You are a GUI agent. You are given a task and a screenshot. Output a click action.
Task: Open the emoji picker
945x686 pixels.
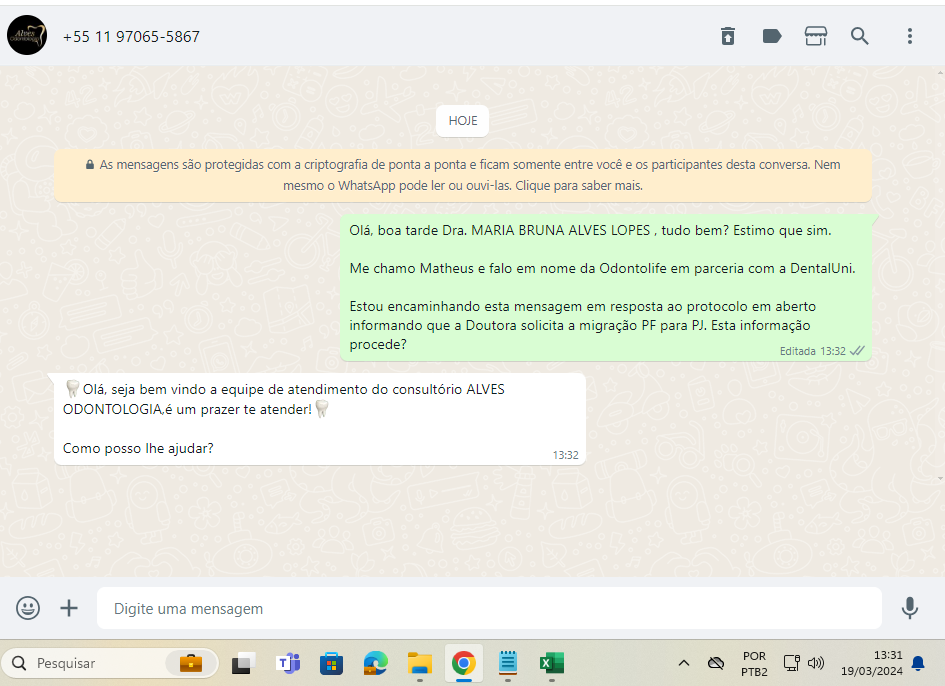pos(28,608)
